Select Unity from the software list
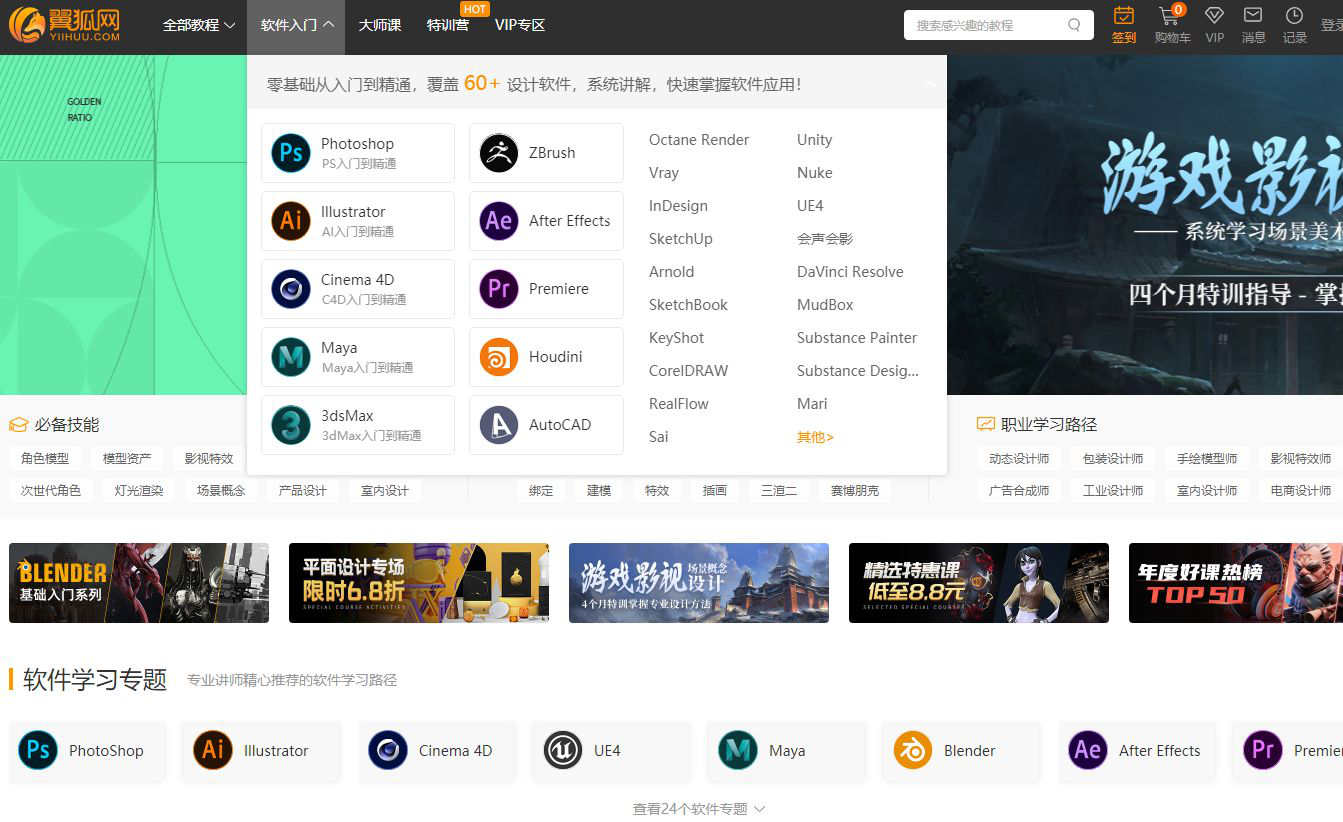 (815, 140)
